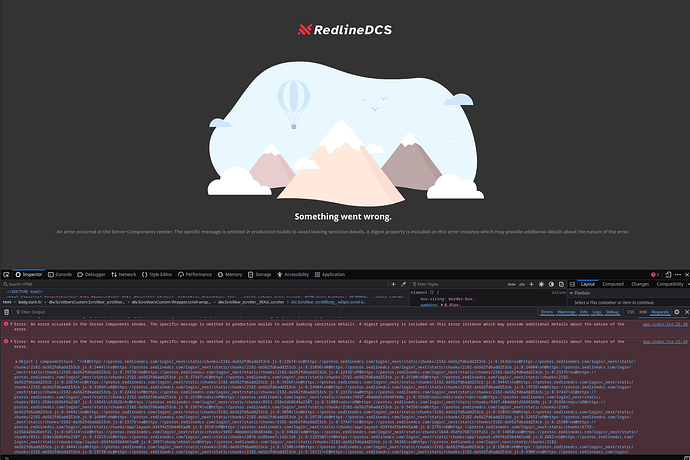Clear console output with trash icon
The width and height of the screenshot is (690, 460).
tap(6, 312)
